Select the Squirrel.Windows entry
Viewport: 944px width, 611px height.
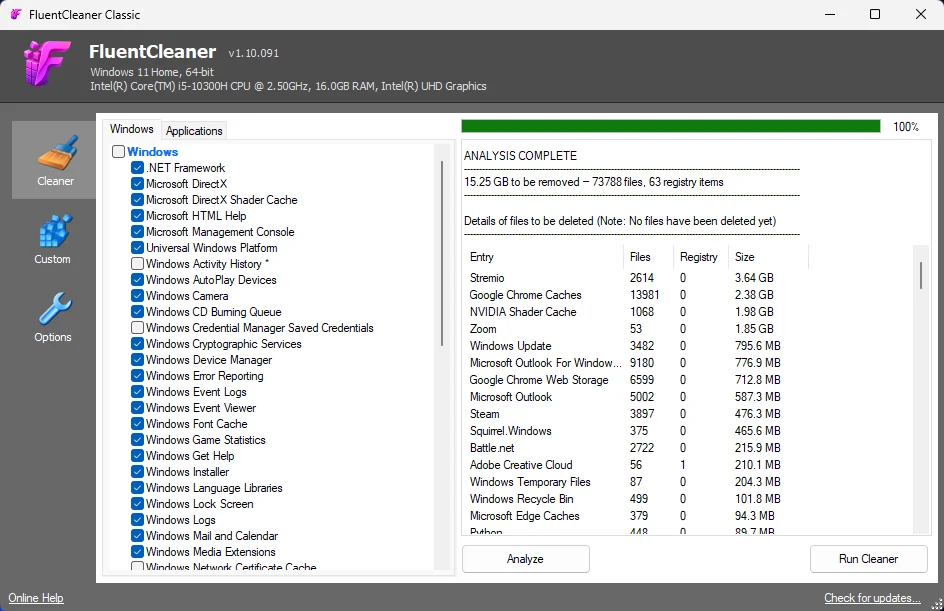click(638, 431)
